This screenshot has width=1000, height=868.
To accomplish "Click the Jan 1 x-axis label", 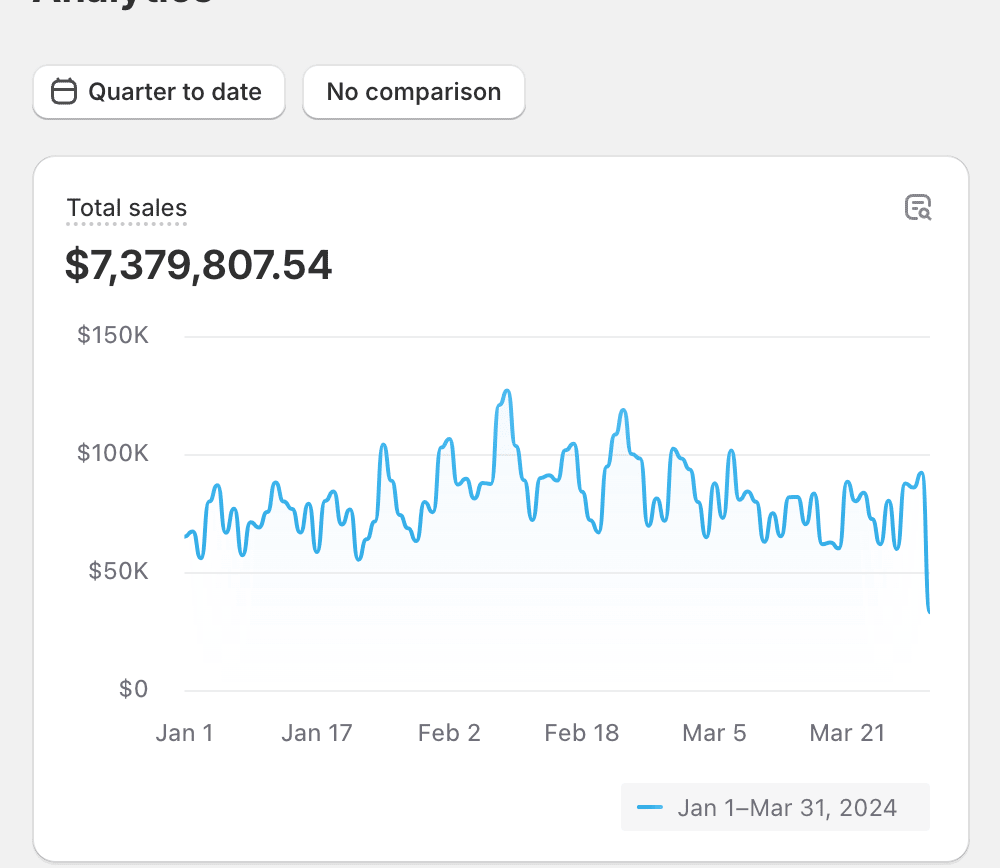I will [184, 733].
